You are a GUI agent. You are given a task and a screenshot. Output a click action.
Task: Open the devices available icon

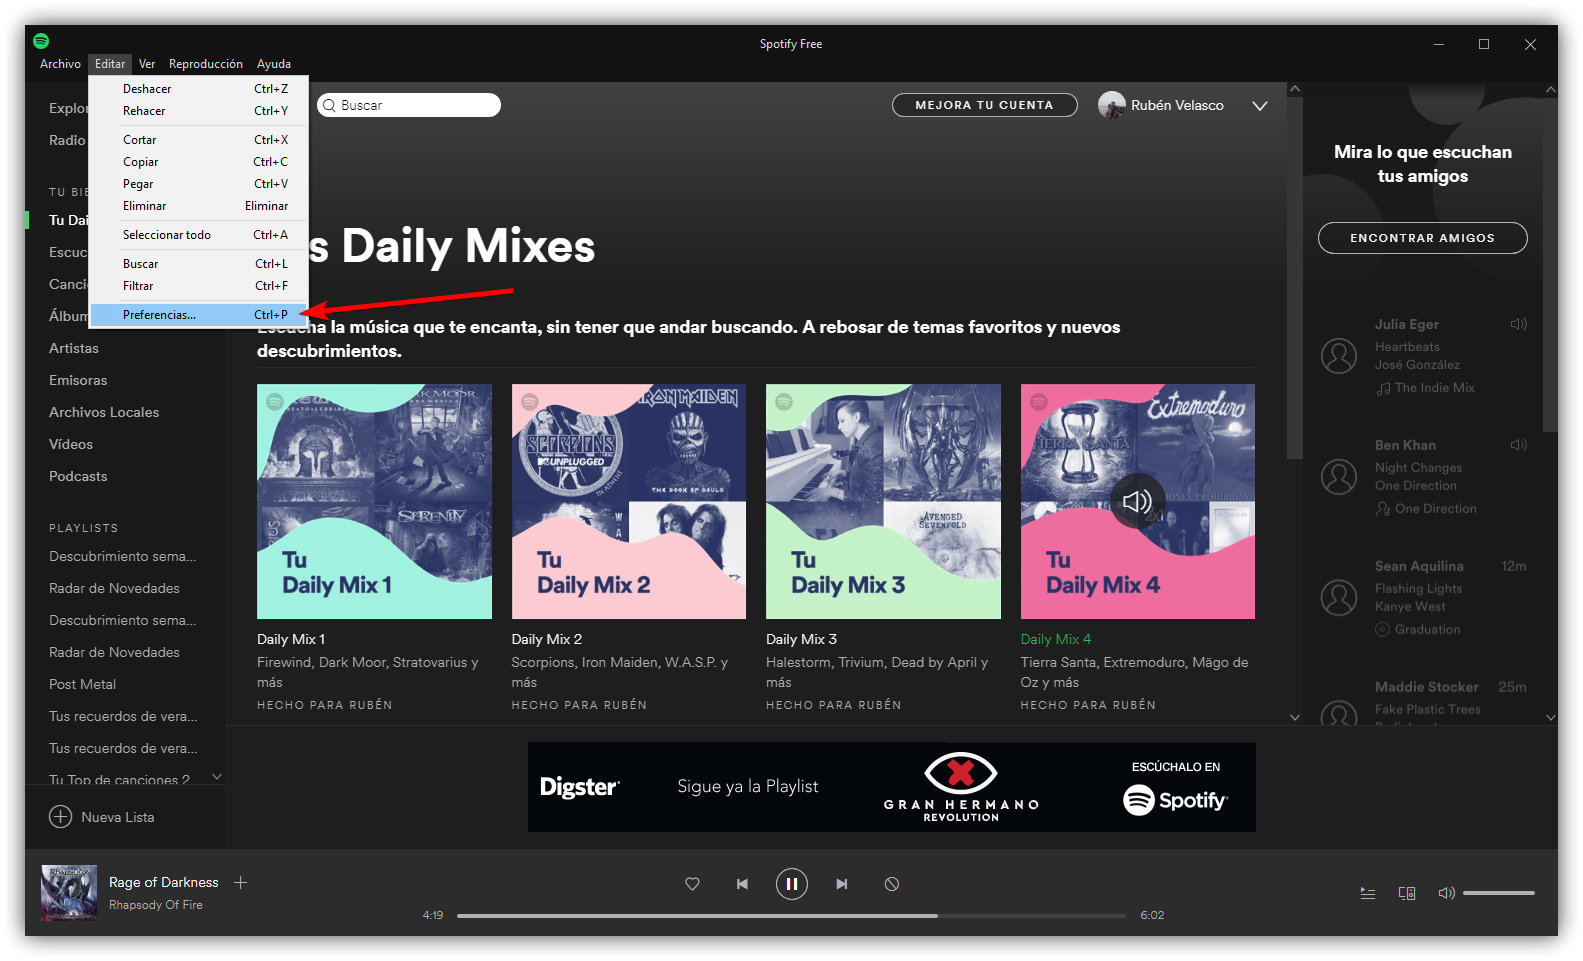(1407, 893)
